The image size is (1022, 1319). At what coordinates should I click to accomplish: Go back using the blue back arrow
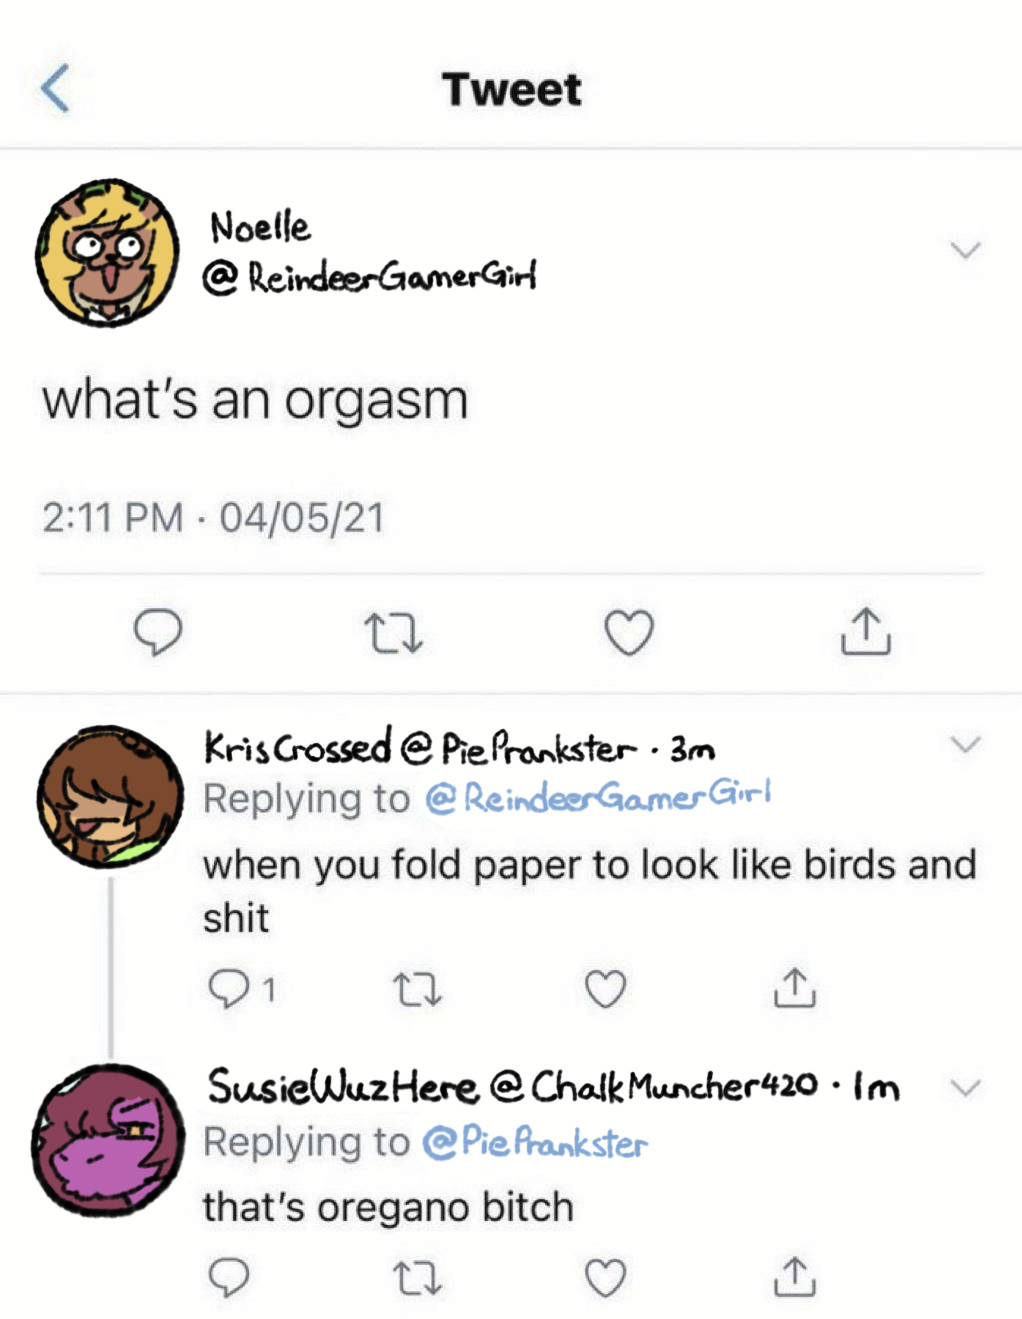pyautogui.click(x=55, y=88)
